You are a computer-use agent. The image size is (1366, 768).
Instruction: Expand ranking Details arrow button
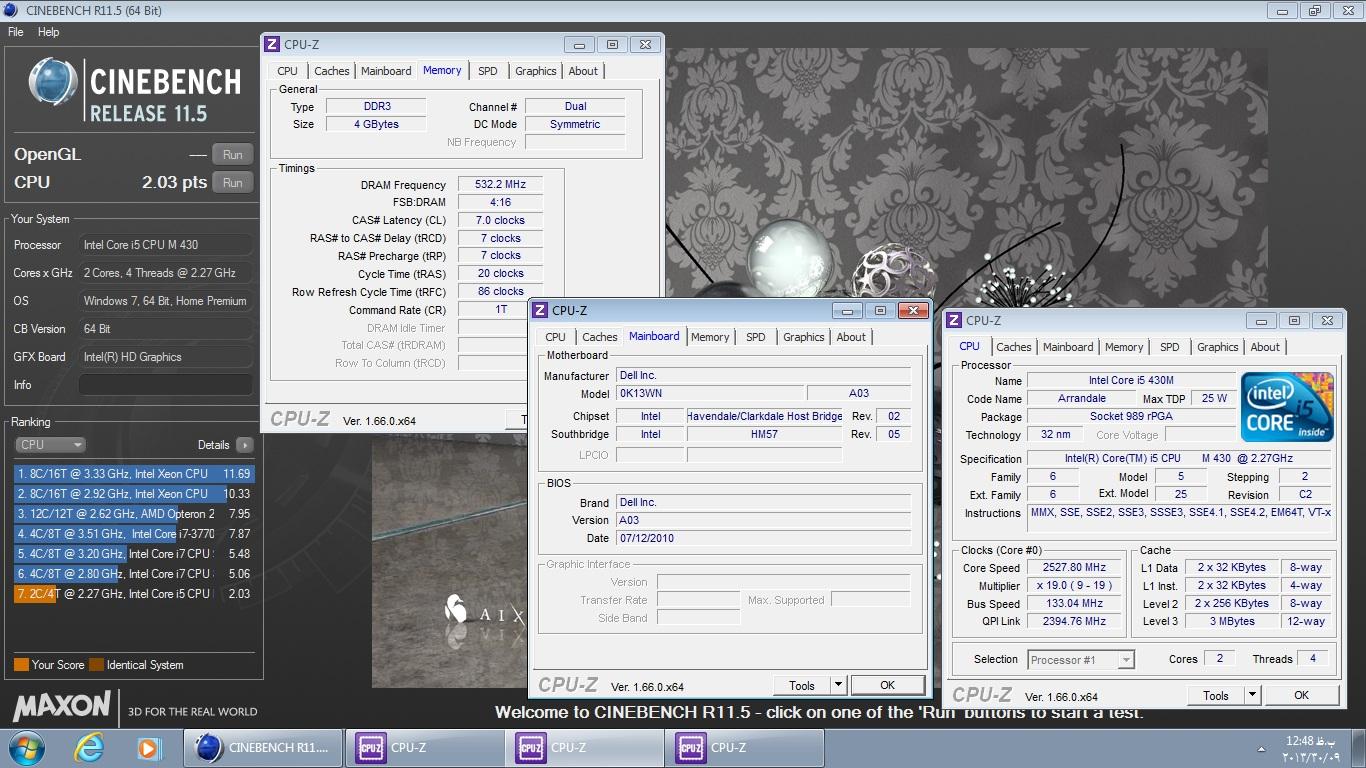[245, 445]
